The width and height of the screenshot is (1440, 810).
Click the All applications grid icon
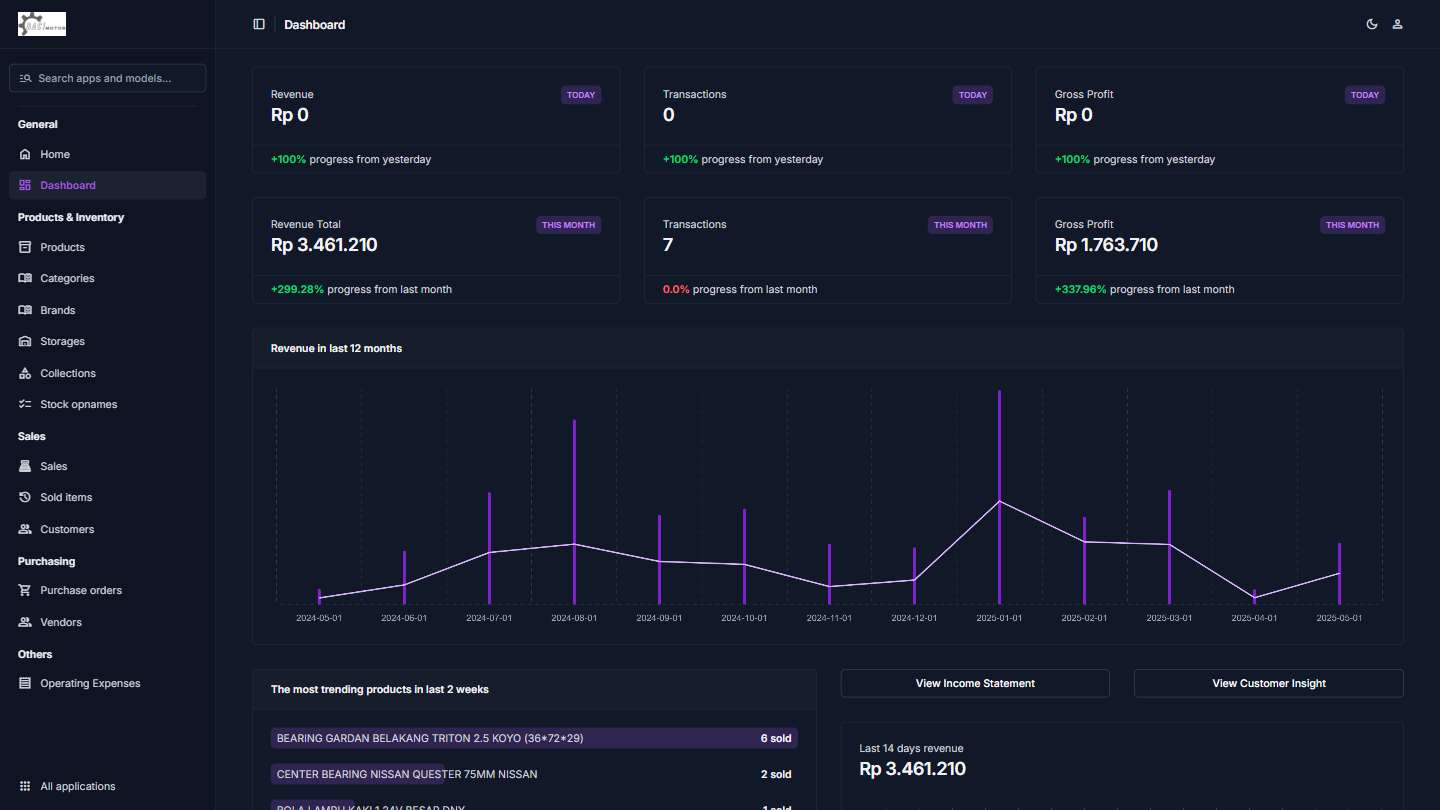click(25, 786)
